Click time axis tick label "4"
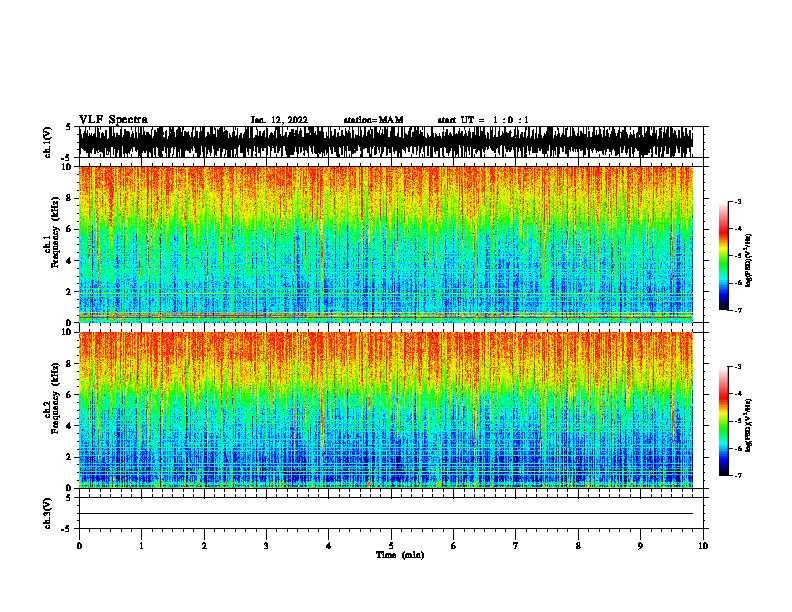This screenshot has width=792, height=612. (x=329, y=546)
